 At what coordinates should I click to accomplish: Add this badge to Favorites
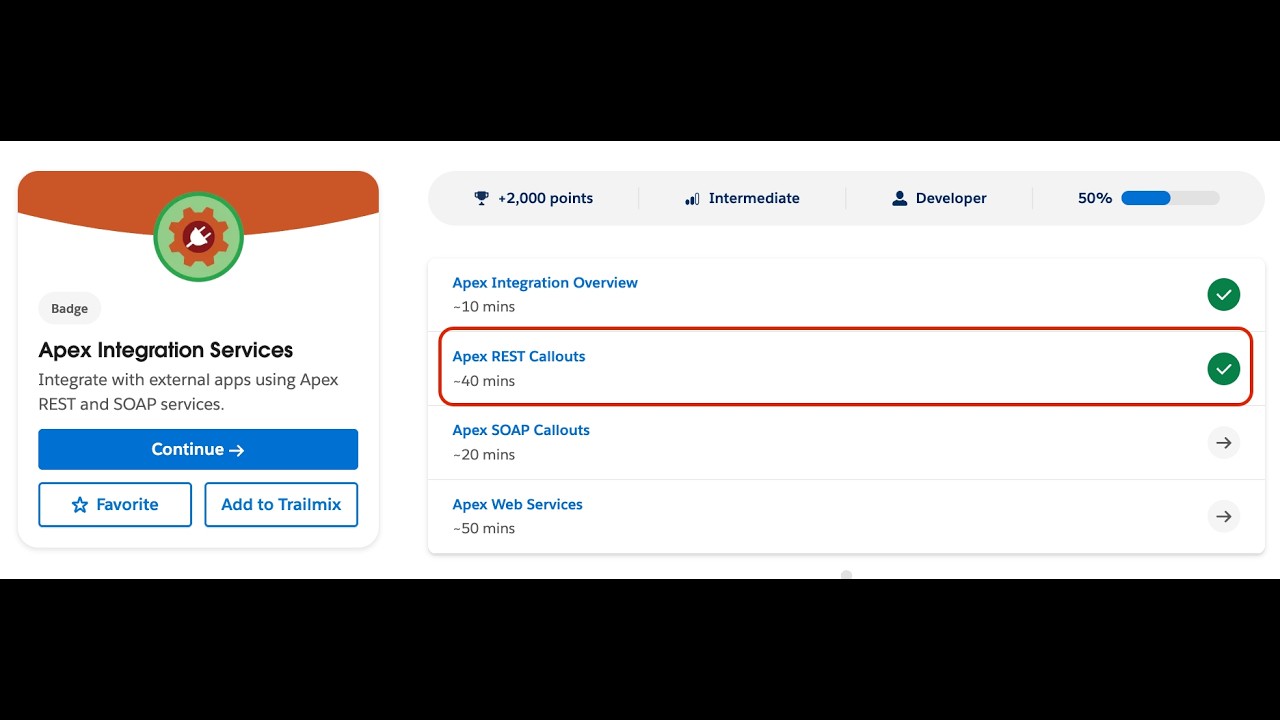(115, 505)
